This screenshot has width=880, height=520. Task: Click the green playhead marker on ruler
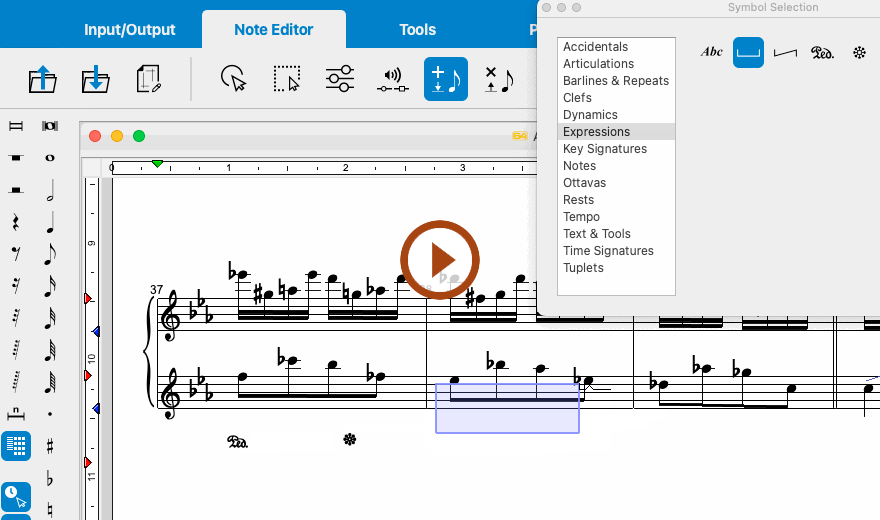coord(157,163)
